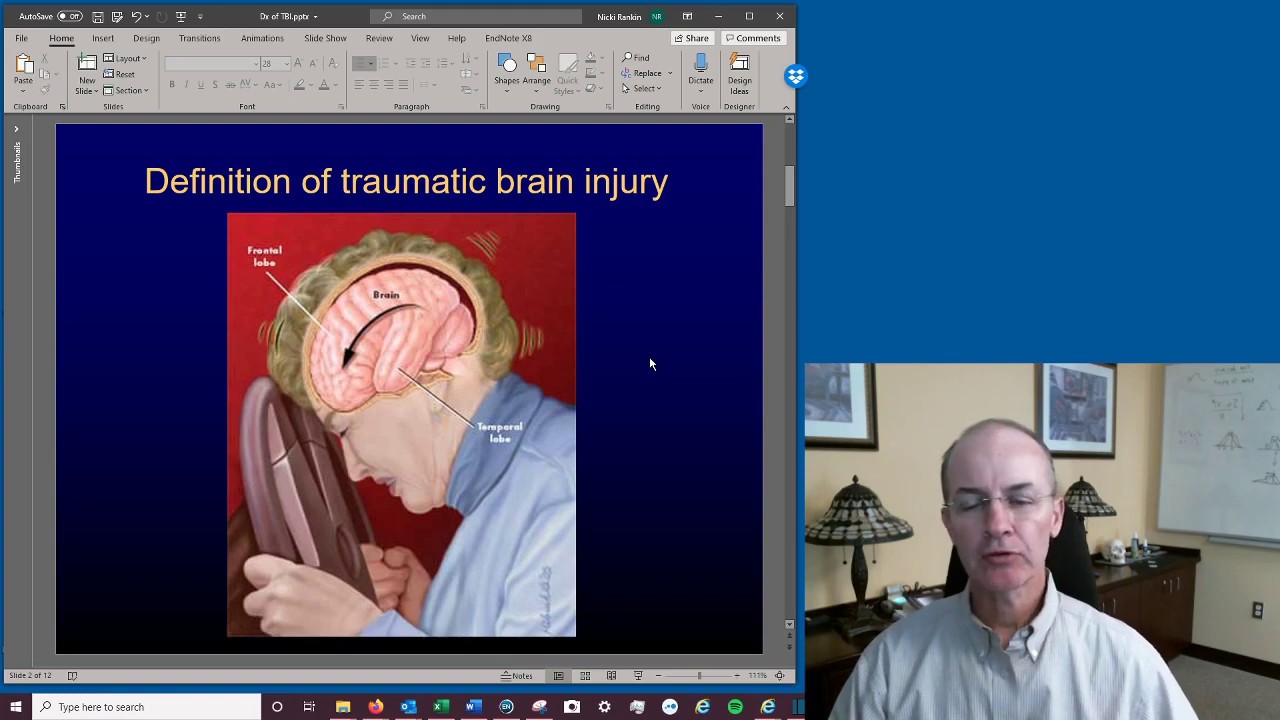1280x720 pixels.
Task: Save the presentation with the floppy disk icon
Action: pos(97,16)
